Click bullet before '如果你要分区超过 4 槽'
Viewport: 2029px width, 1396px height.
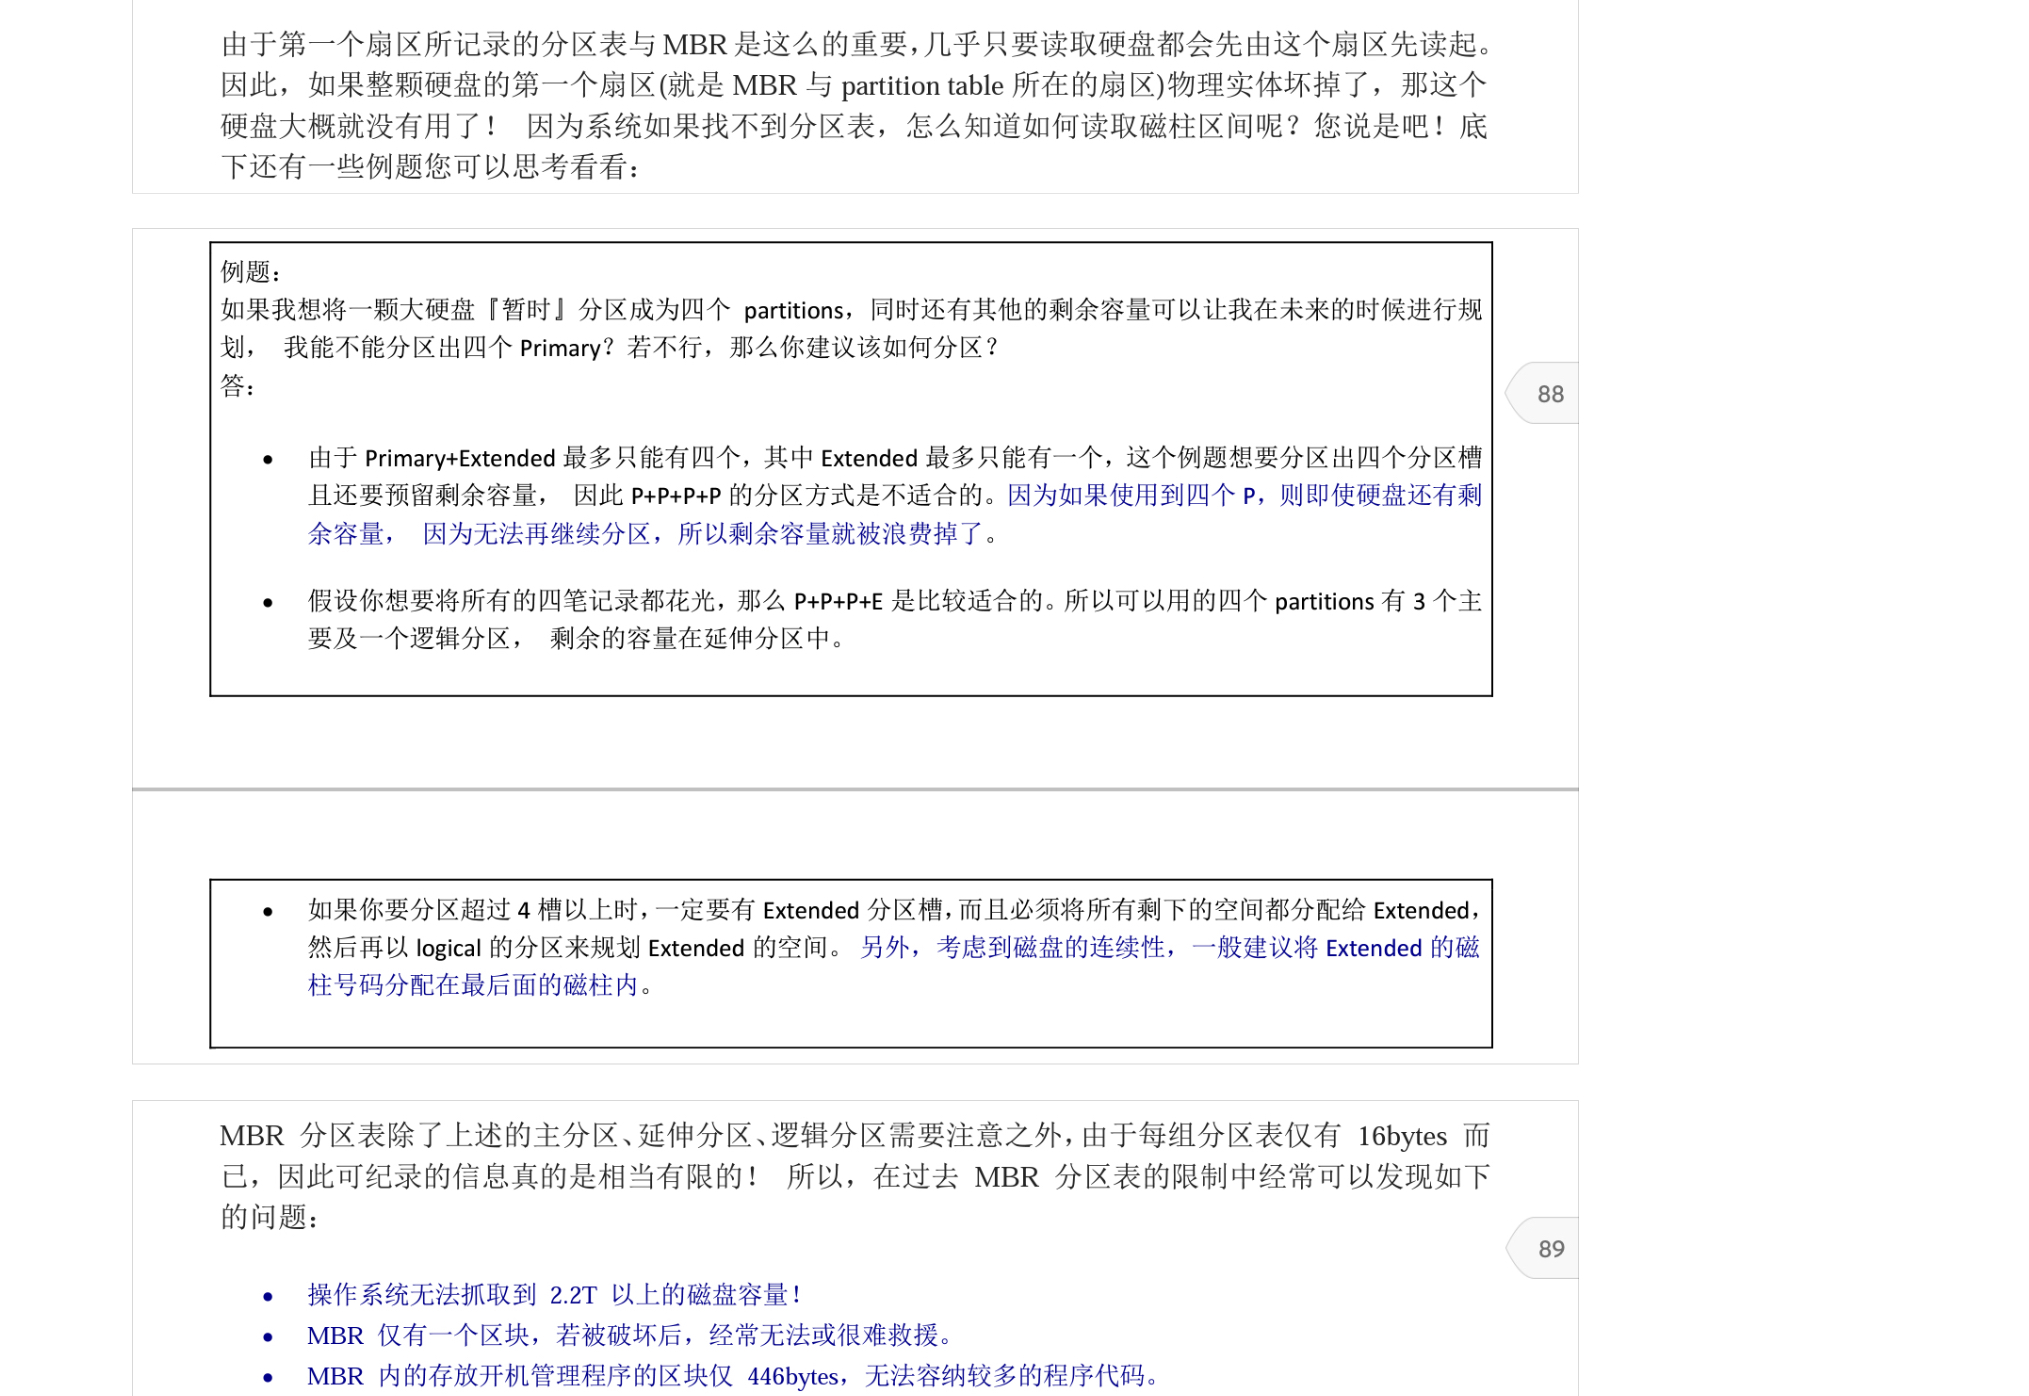point(268,911)
